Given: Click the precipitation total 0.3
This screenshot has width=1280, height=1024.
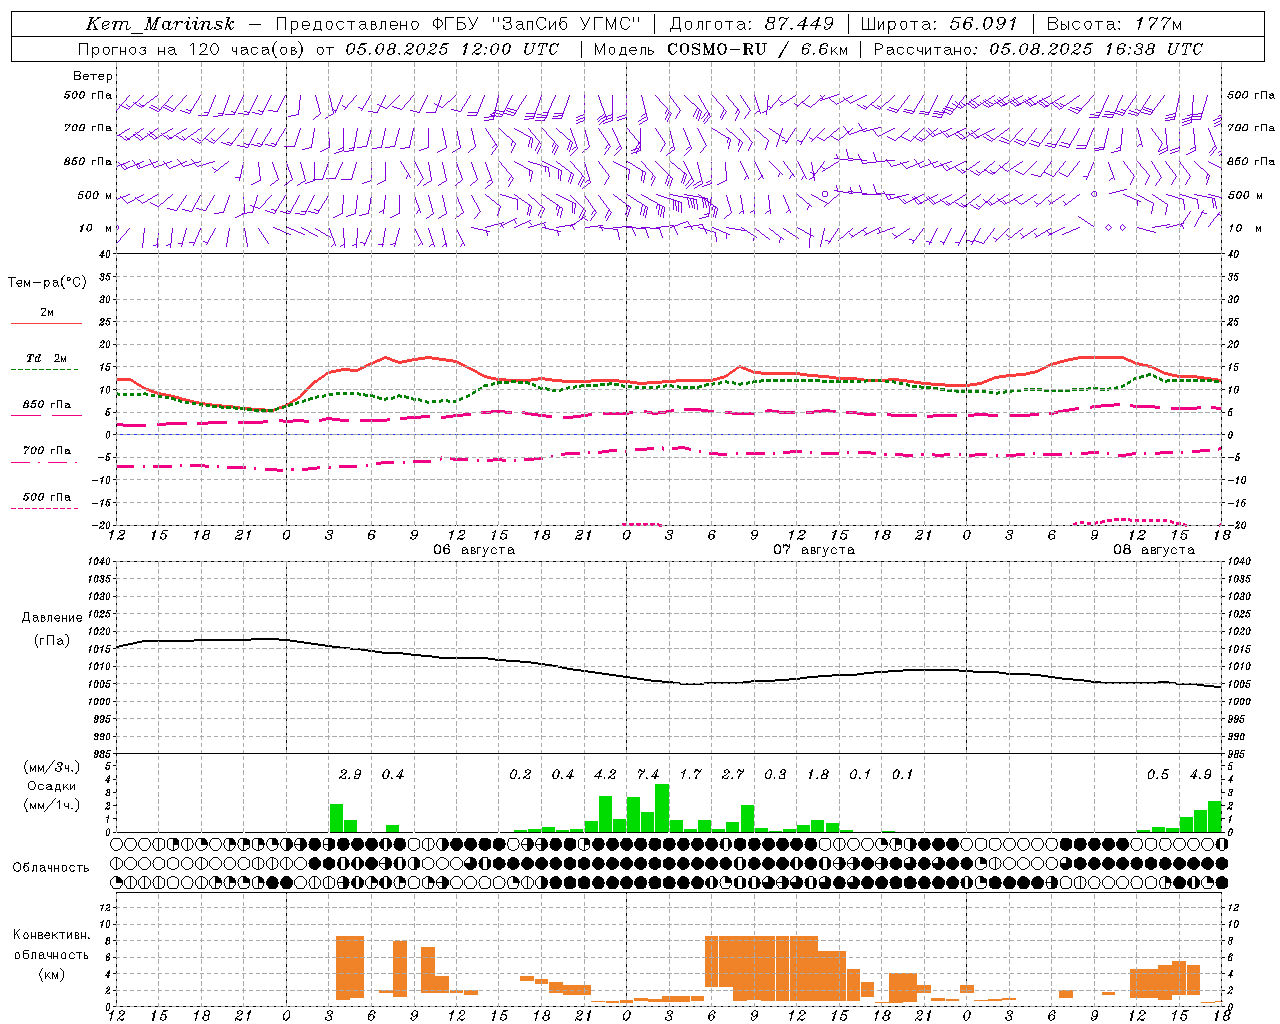Looking at the screenshot, I should pyautogui.click(x=775, y=775).
